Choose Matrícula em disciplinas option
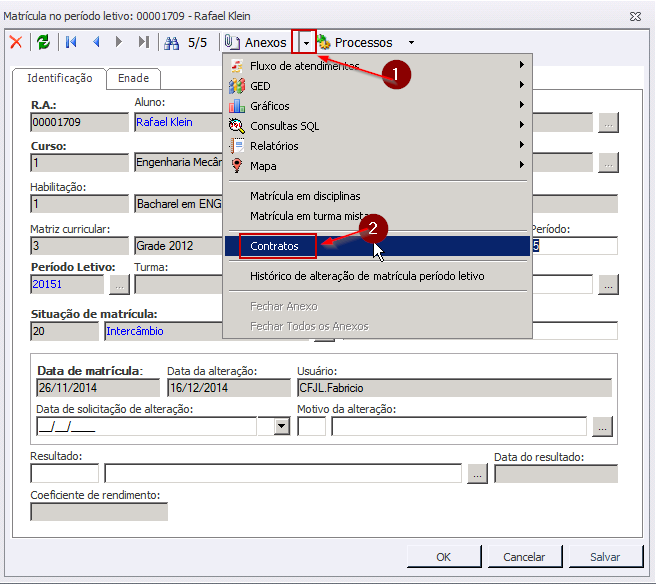 [x=305, y=196]
